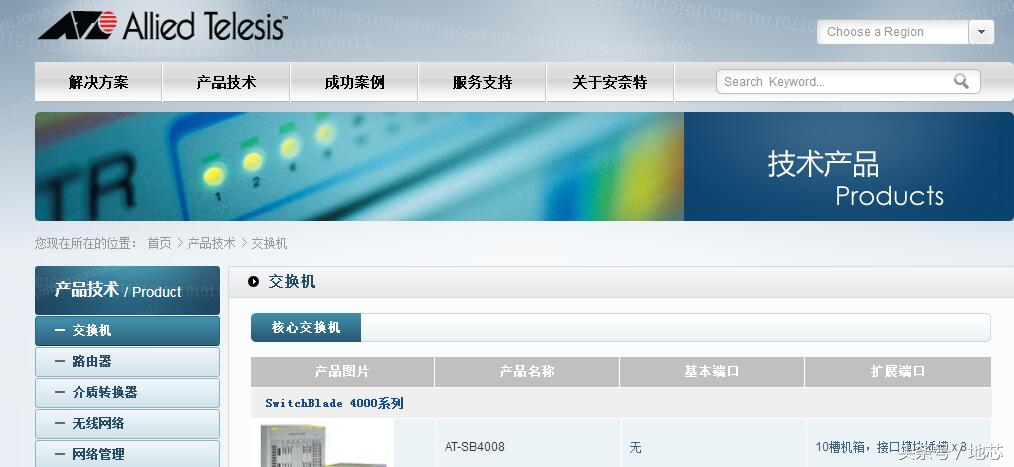1014x467 pixels.
Task: Open the 解决方案 menu
Action: coord(98,82)
